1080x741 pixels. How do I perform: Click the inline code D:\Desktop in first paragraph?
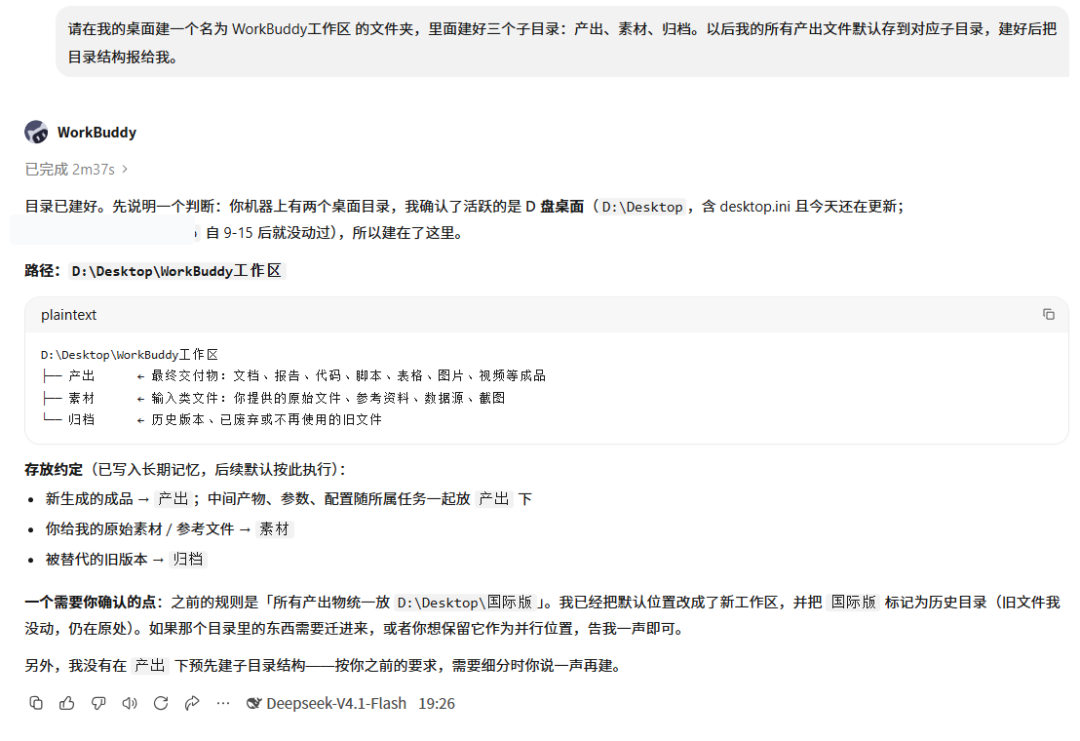tap(642, 207)
